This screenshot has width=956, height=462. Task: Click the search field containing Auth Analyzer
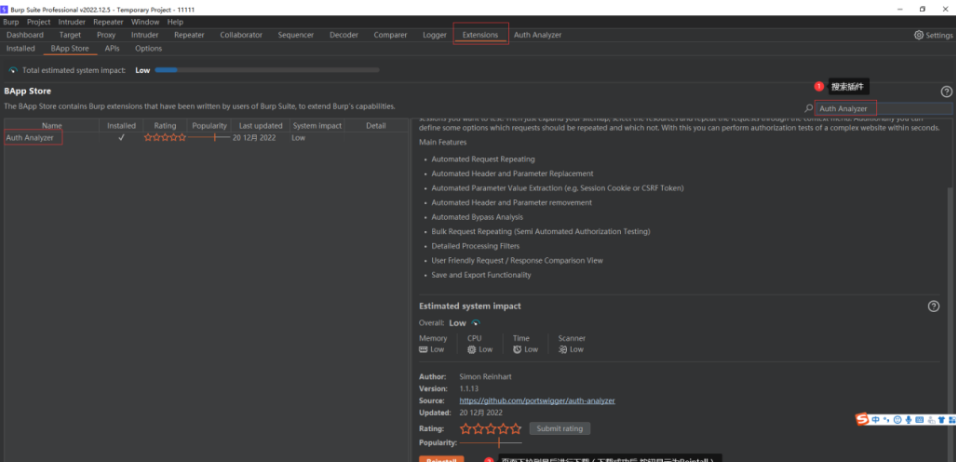point(884,108)
